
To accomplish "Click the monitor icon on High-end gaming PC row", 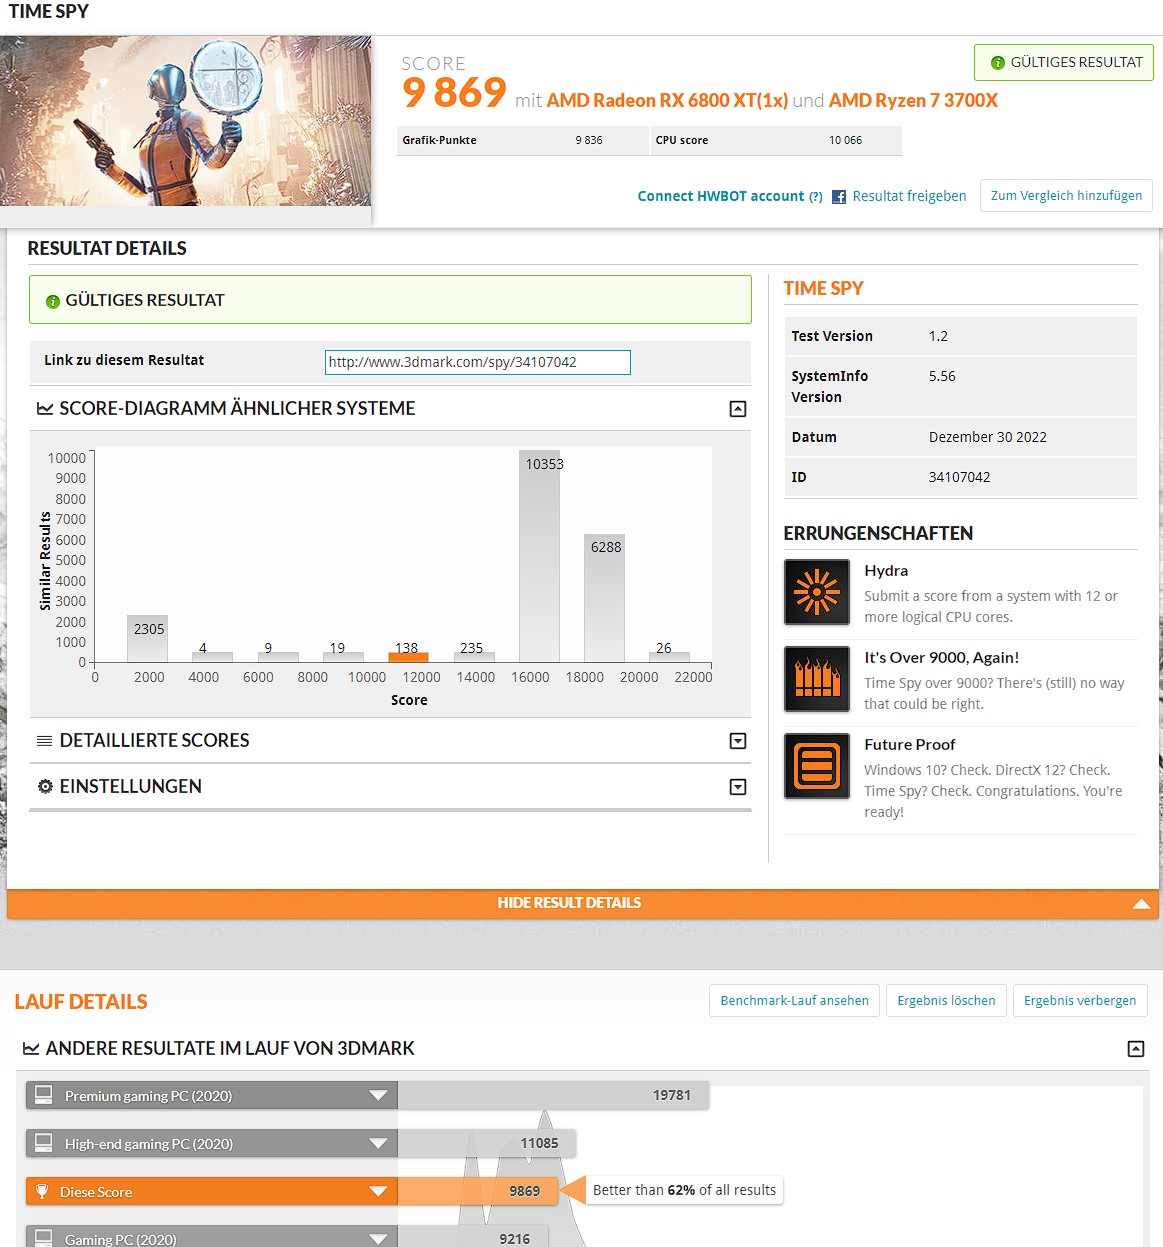I will pos(44,1143).
